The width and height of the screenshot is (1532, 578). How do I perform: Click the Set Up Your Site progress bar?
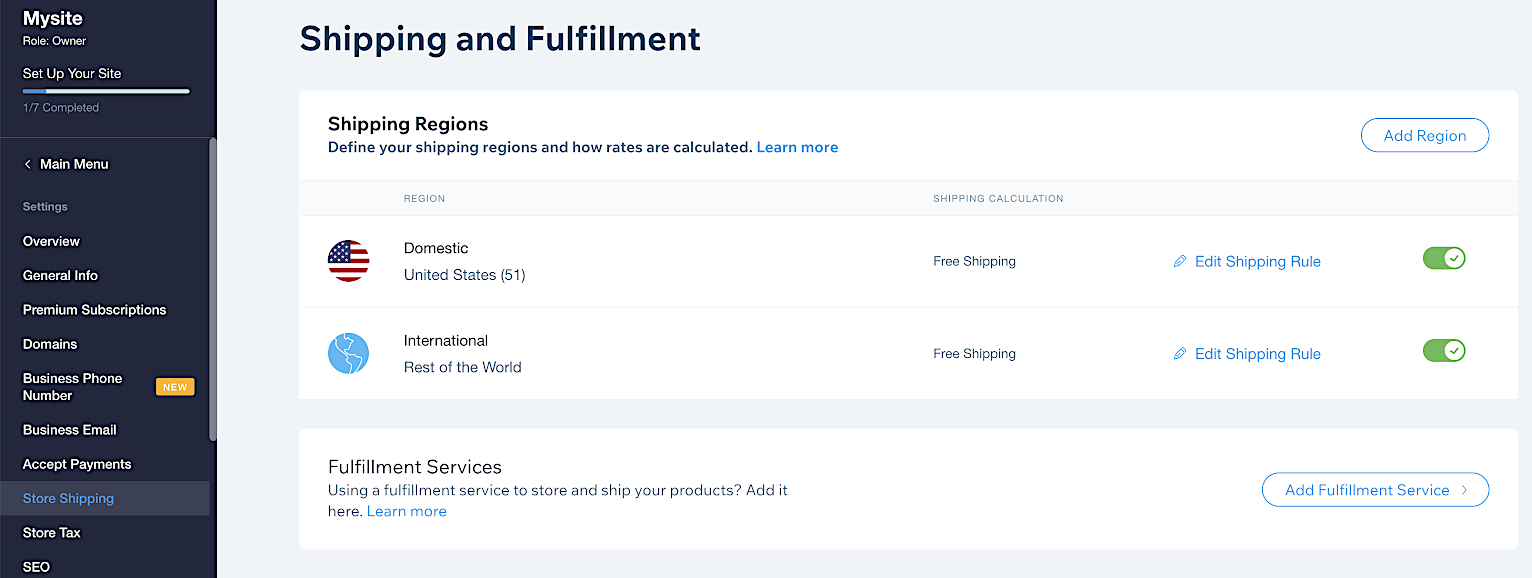pyautogui.click(x=106, y=91)
